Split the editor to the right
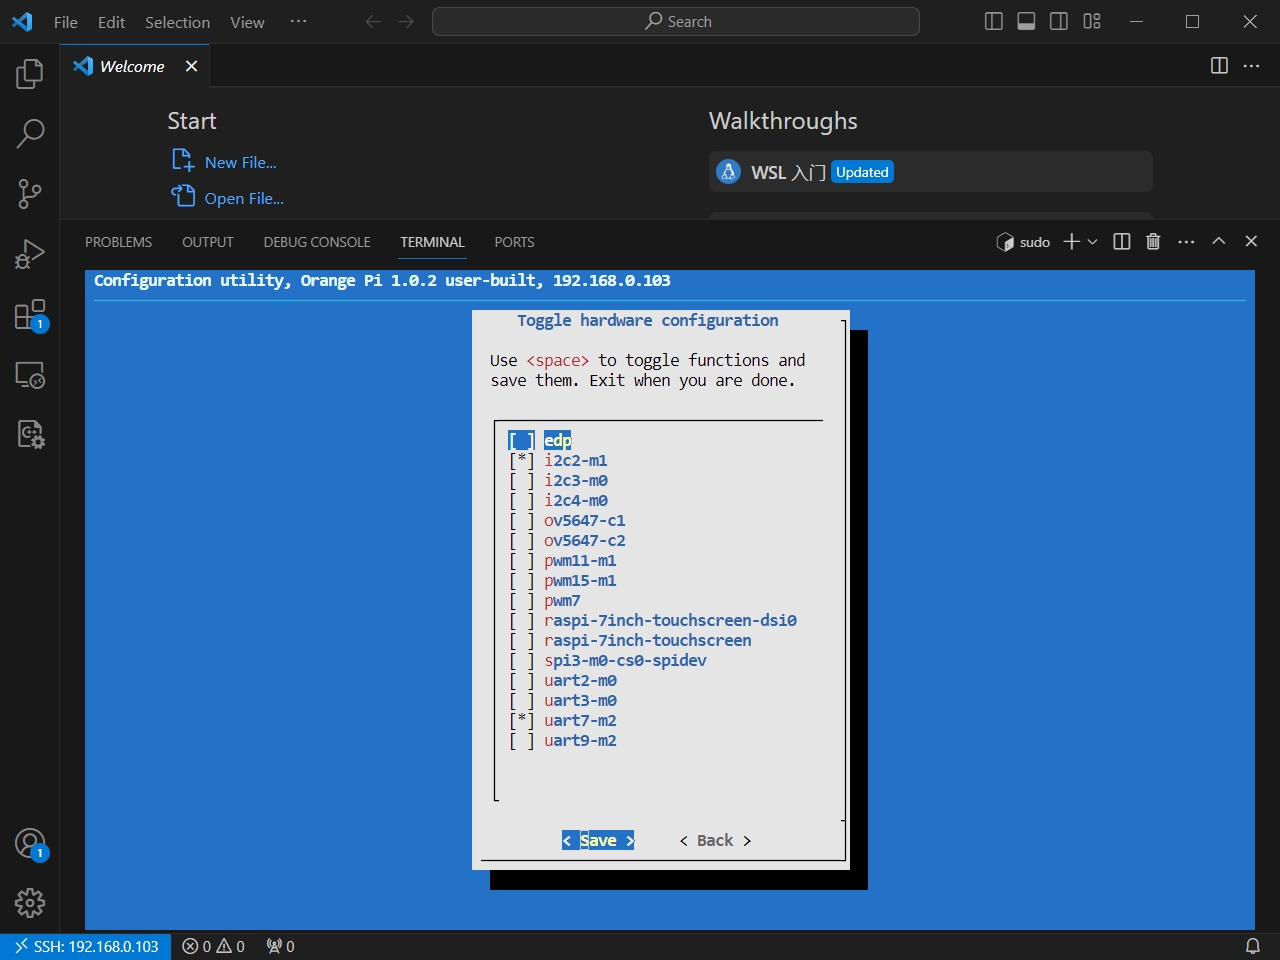The image size is (1280, 960). click(1219, 65)
